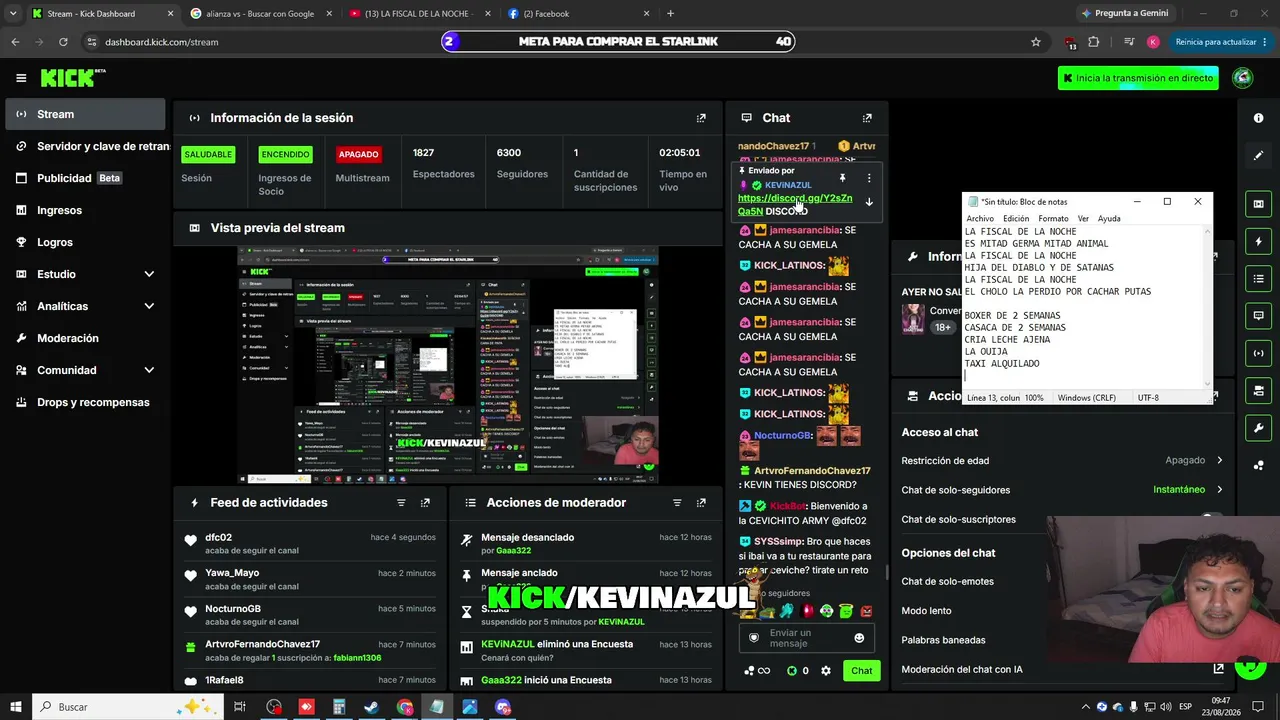Click the ArtvroFernandoChavez17 gift activity entry
The height and width of the screenshot is (720, 1280).
310,651
